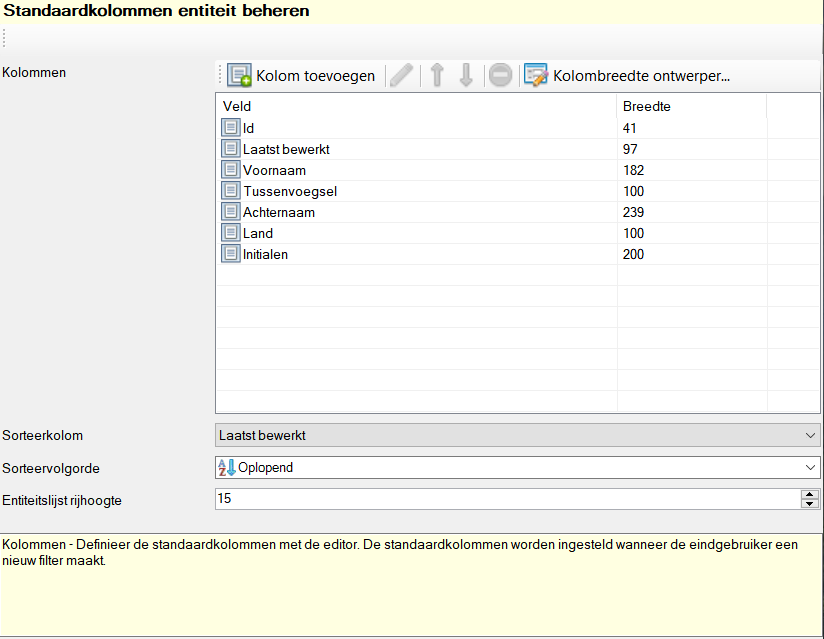
Task: Click the remove column minus icon
Action: [501, 76]
